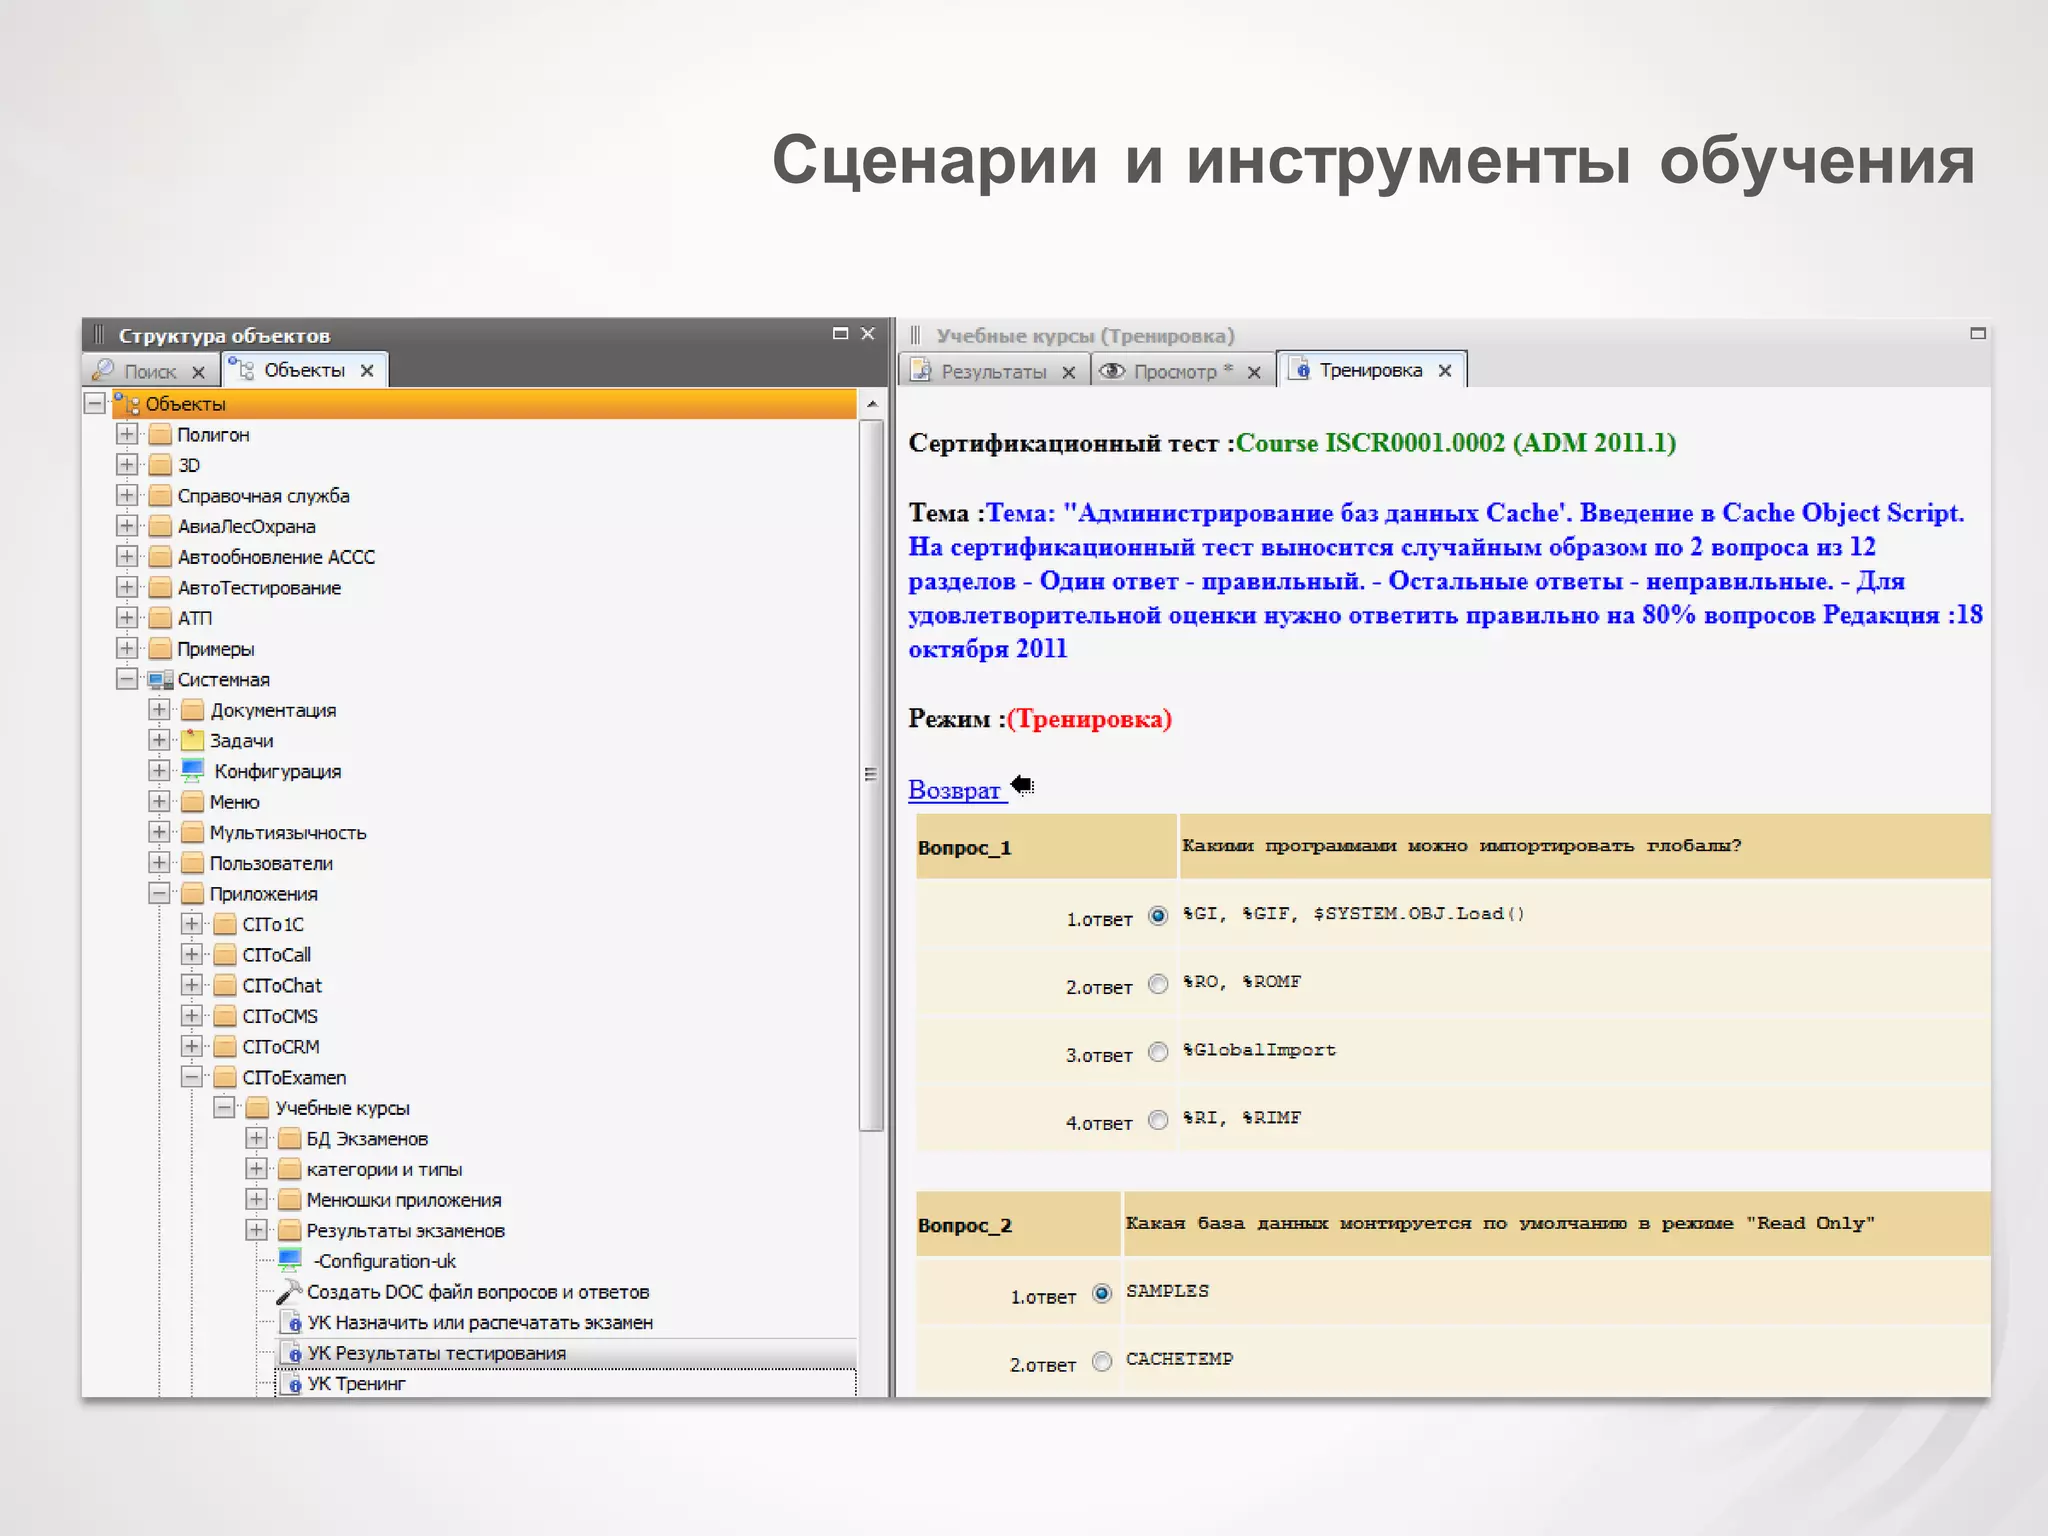Click the CITo1C folder icon
The image size is (2048, 1536).
(x=225, y=925)
